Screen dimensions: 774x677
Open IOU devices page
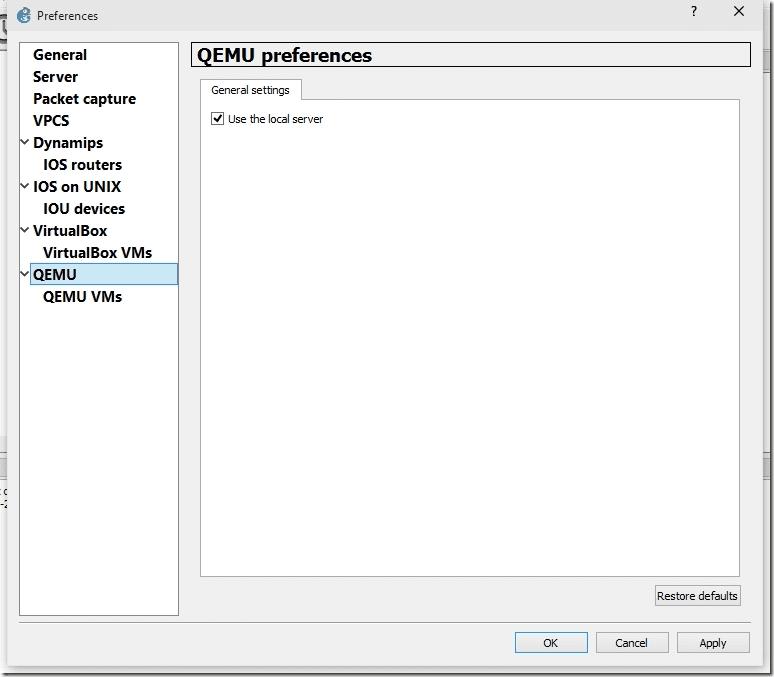click(84, 208)
